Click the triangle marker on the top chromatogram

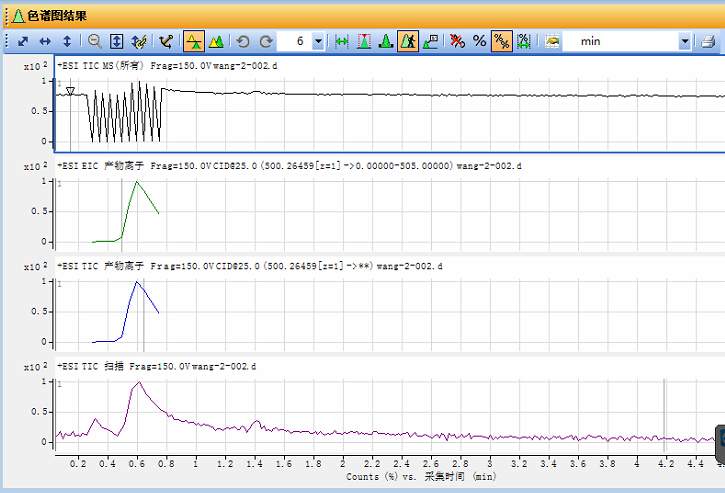click(69, 91)
